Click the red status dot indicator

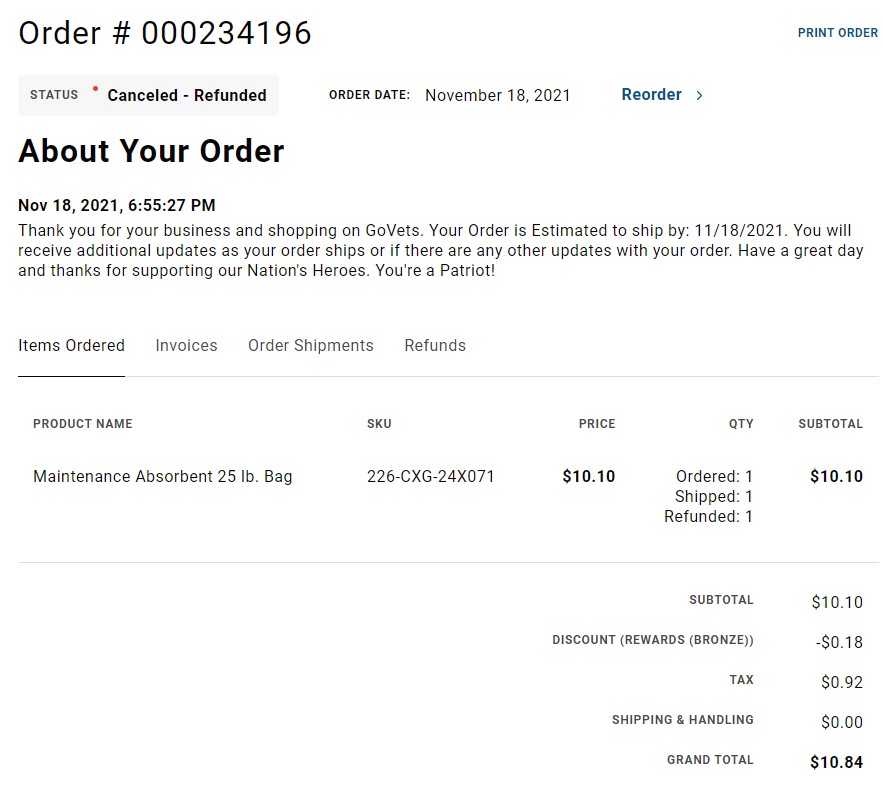click(95, 88)
